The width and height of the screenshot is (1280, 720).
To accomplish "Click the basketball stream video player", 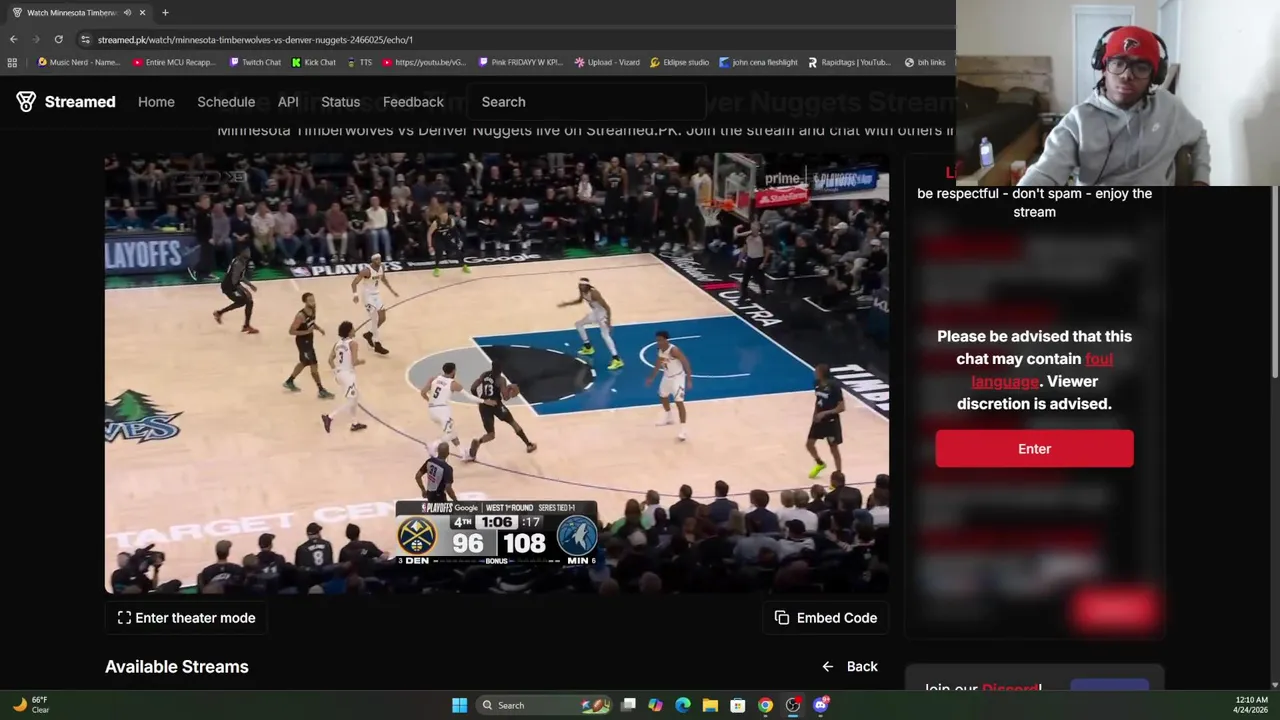I will point(497,373).
